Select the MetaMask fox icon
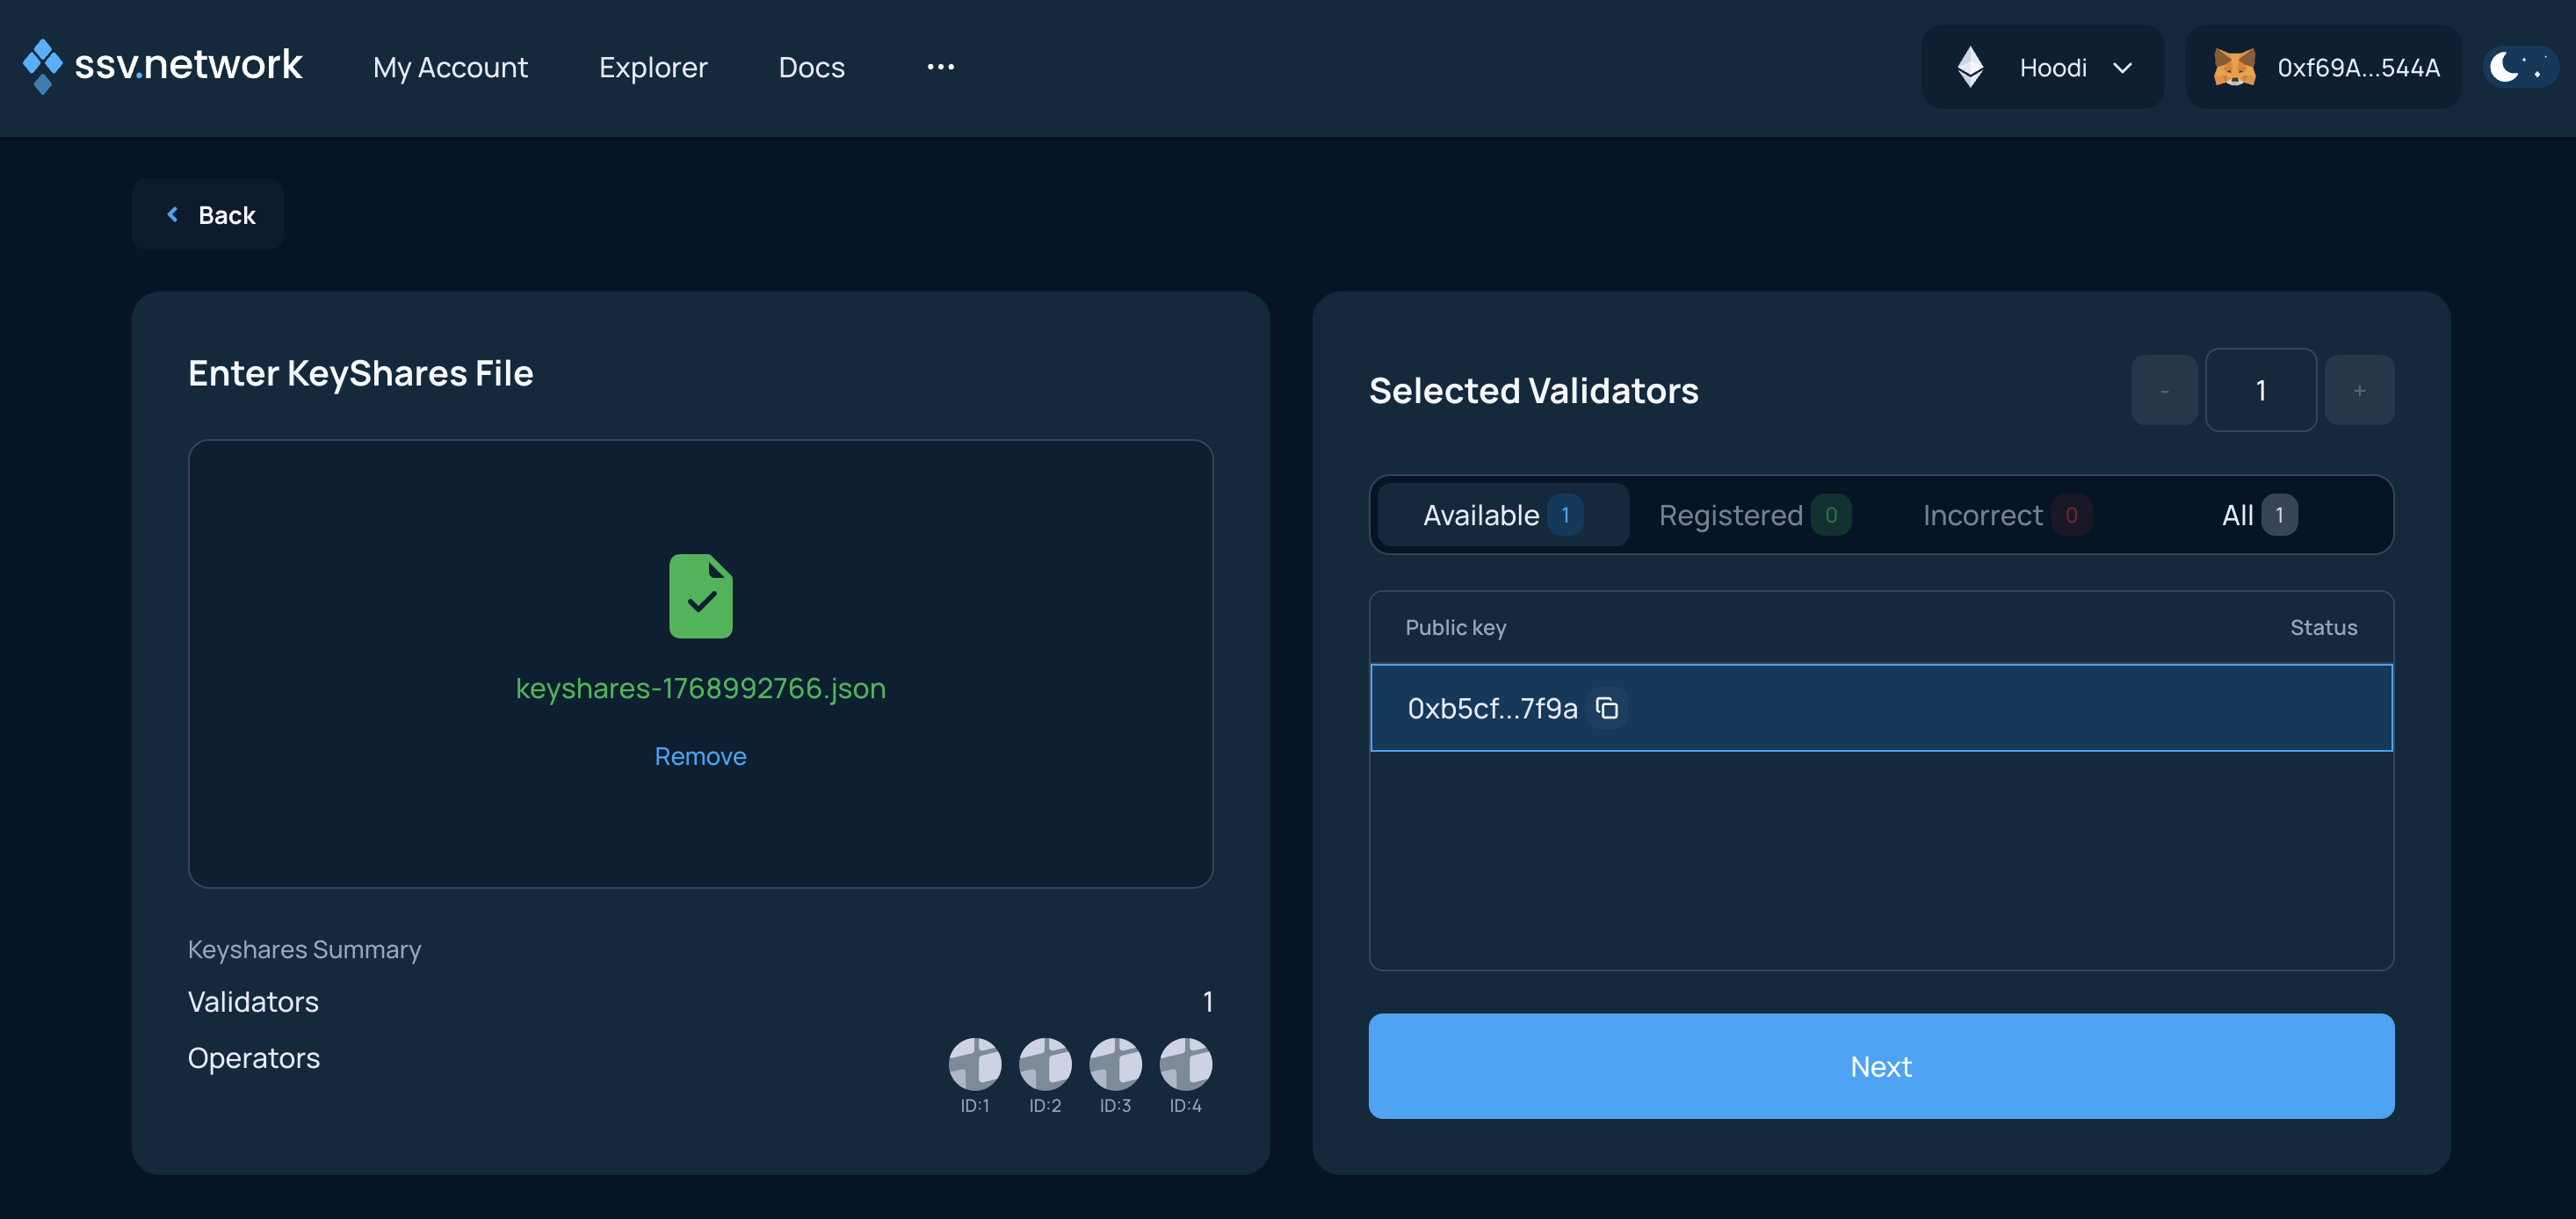Viewport: 2576px width, 1219px height. [x=2237, y=67]
